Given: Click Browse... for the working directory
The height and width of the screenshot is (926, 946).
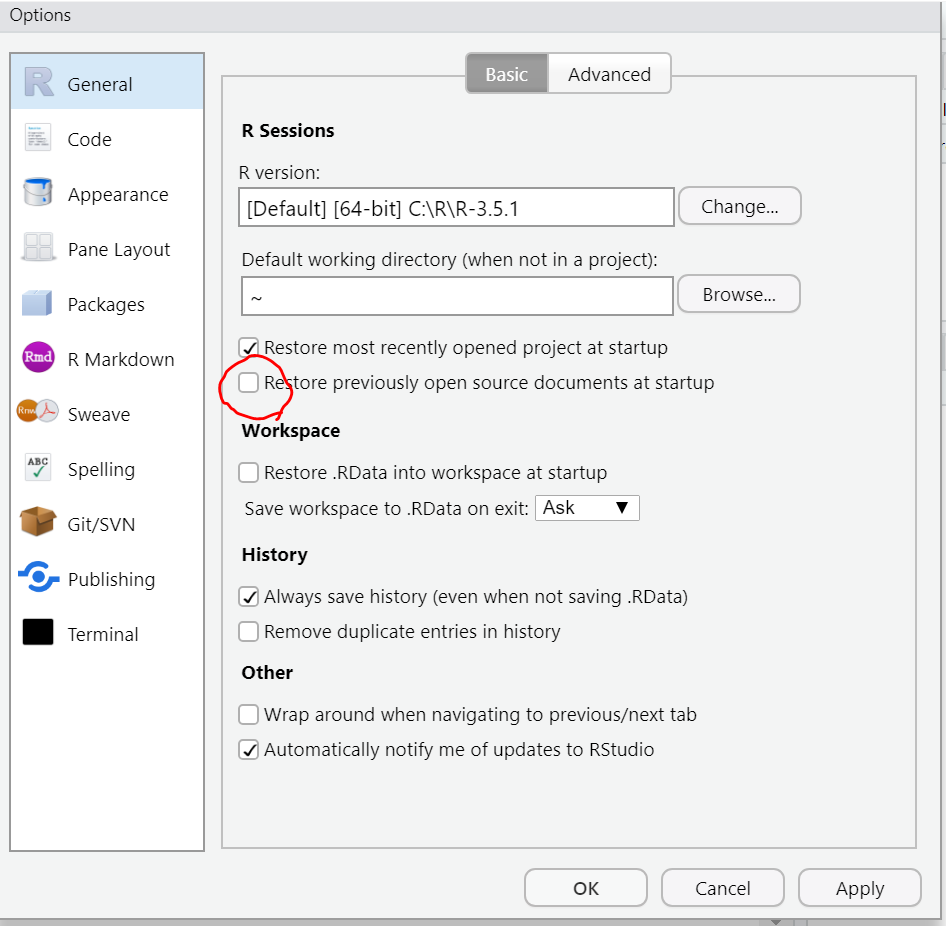Looking at the screenshot, I should [739, 294].
